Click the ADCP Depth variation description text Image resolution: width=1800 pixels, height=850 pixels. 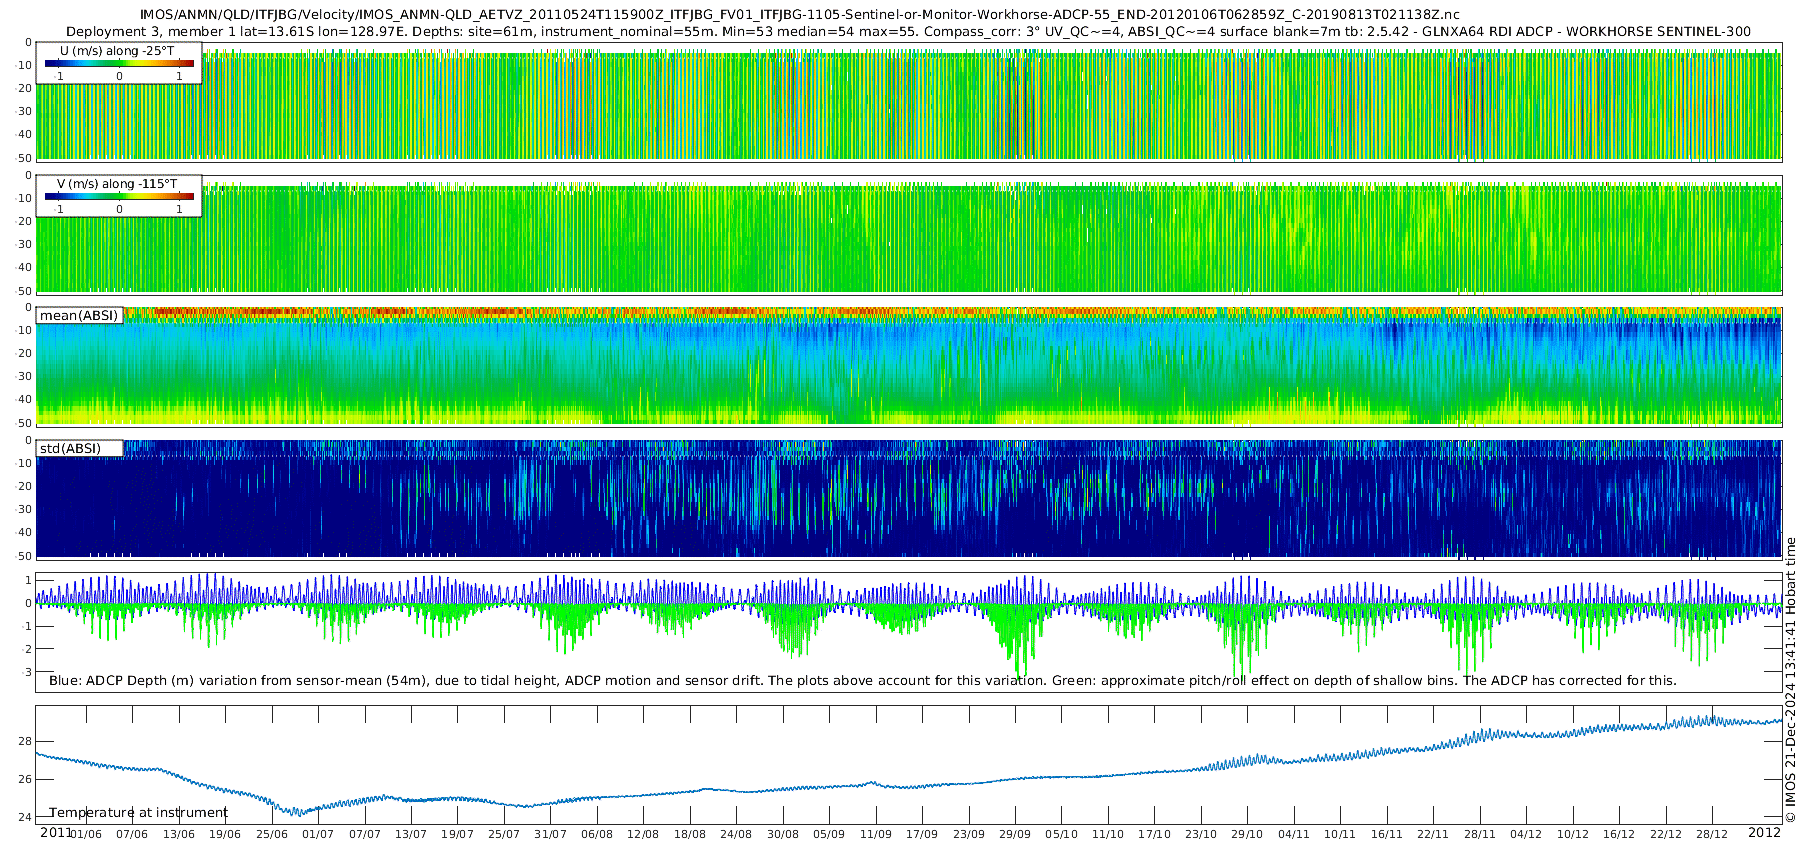[862, 681]
